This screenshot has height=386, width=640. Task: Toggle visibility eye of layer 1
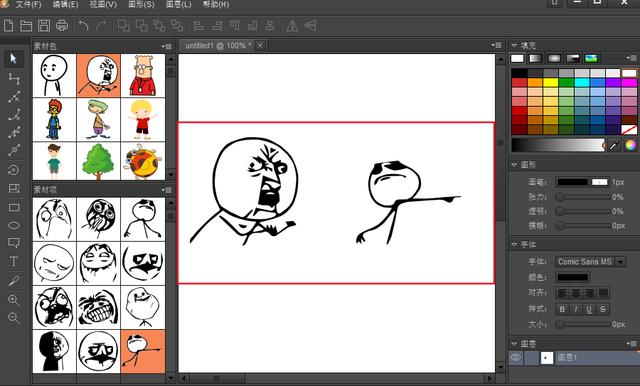click(516, 358)
